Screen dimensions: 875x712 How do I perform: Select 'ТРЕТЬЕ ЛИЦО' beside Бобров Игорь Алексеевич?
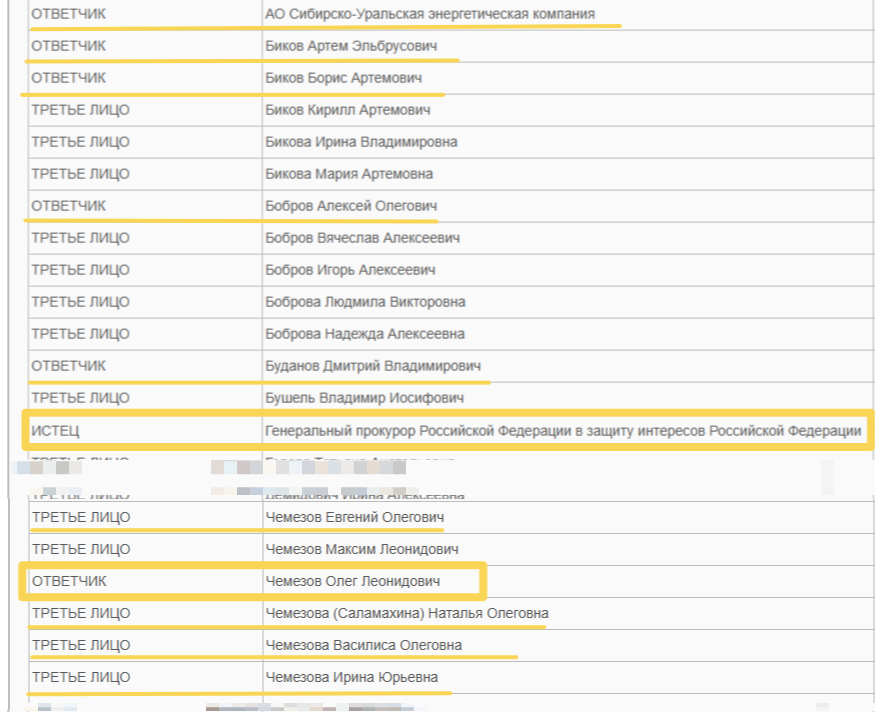(x=80, y=270)
